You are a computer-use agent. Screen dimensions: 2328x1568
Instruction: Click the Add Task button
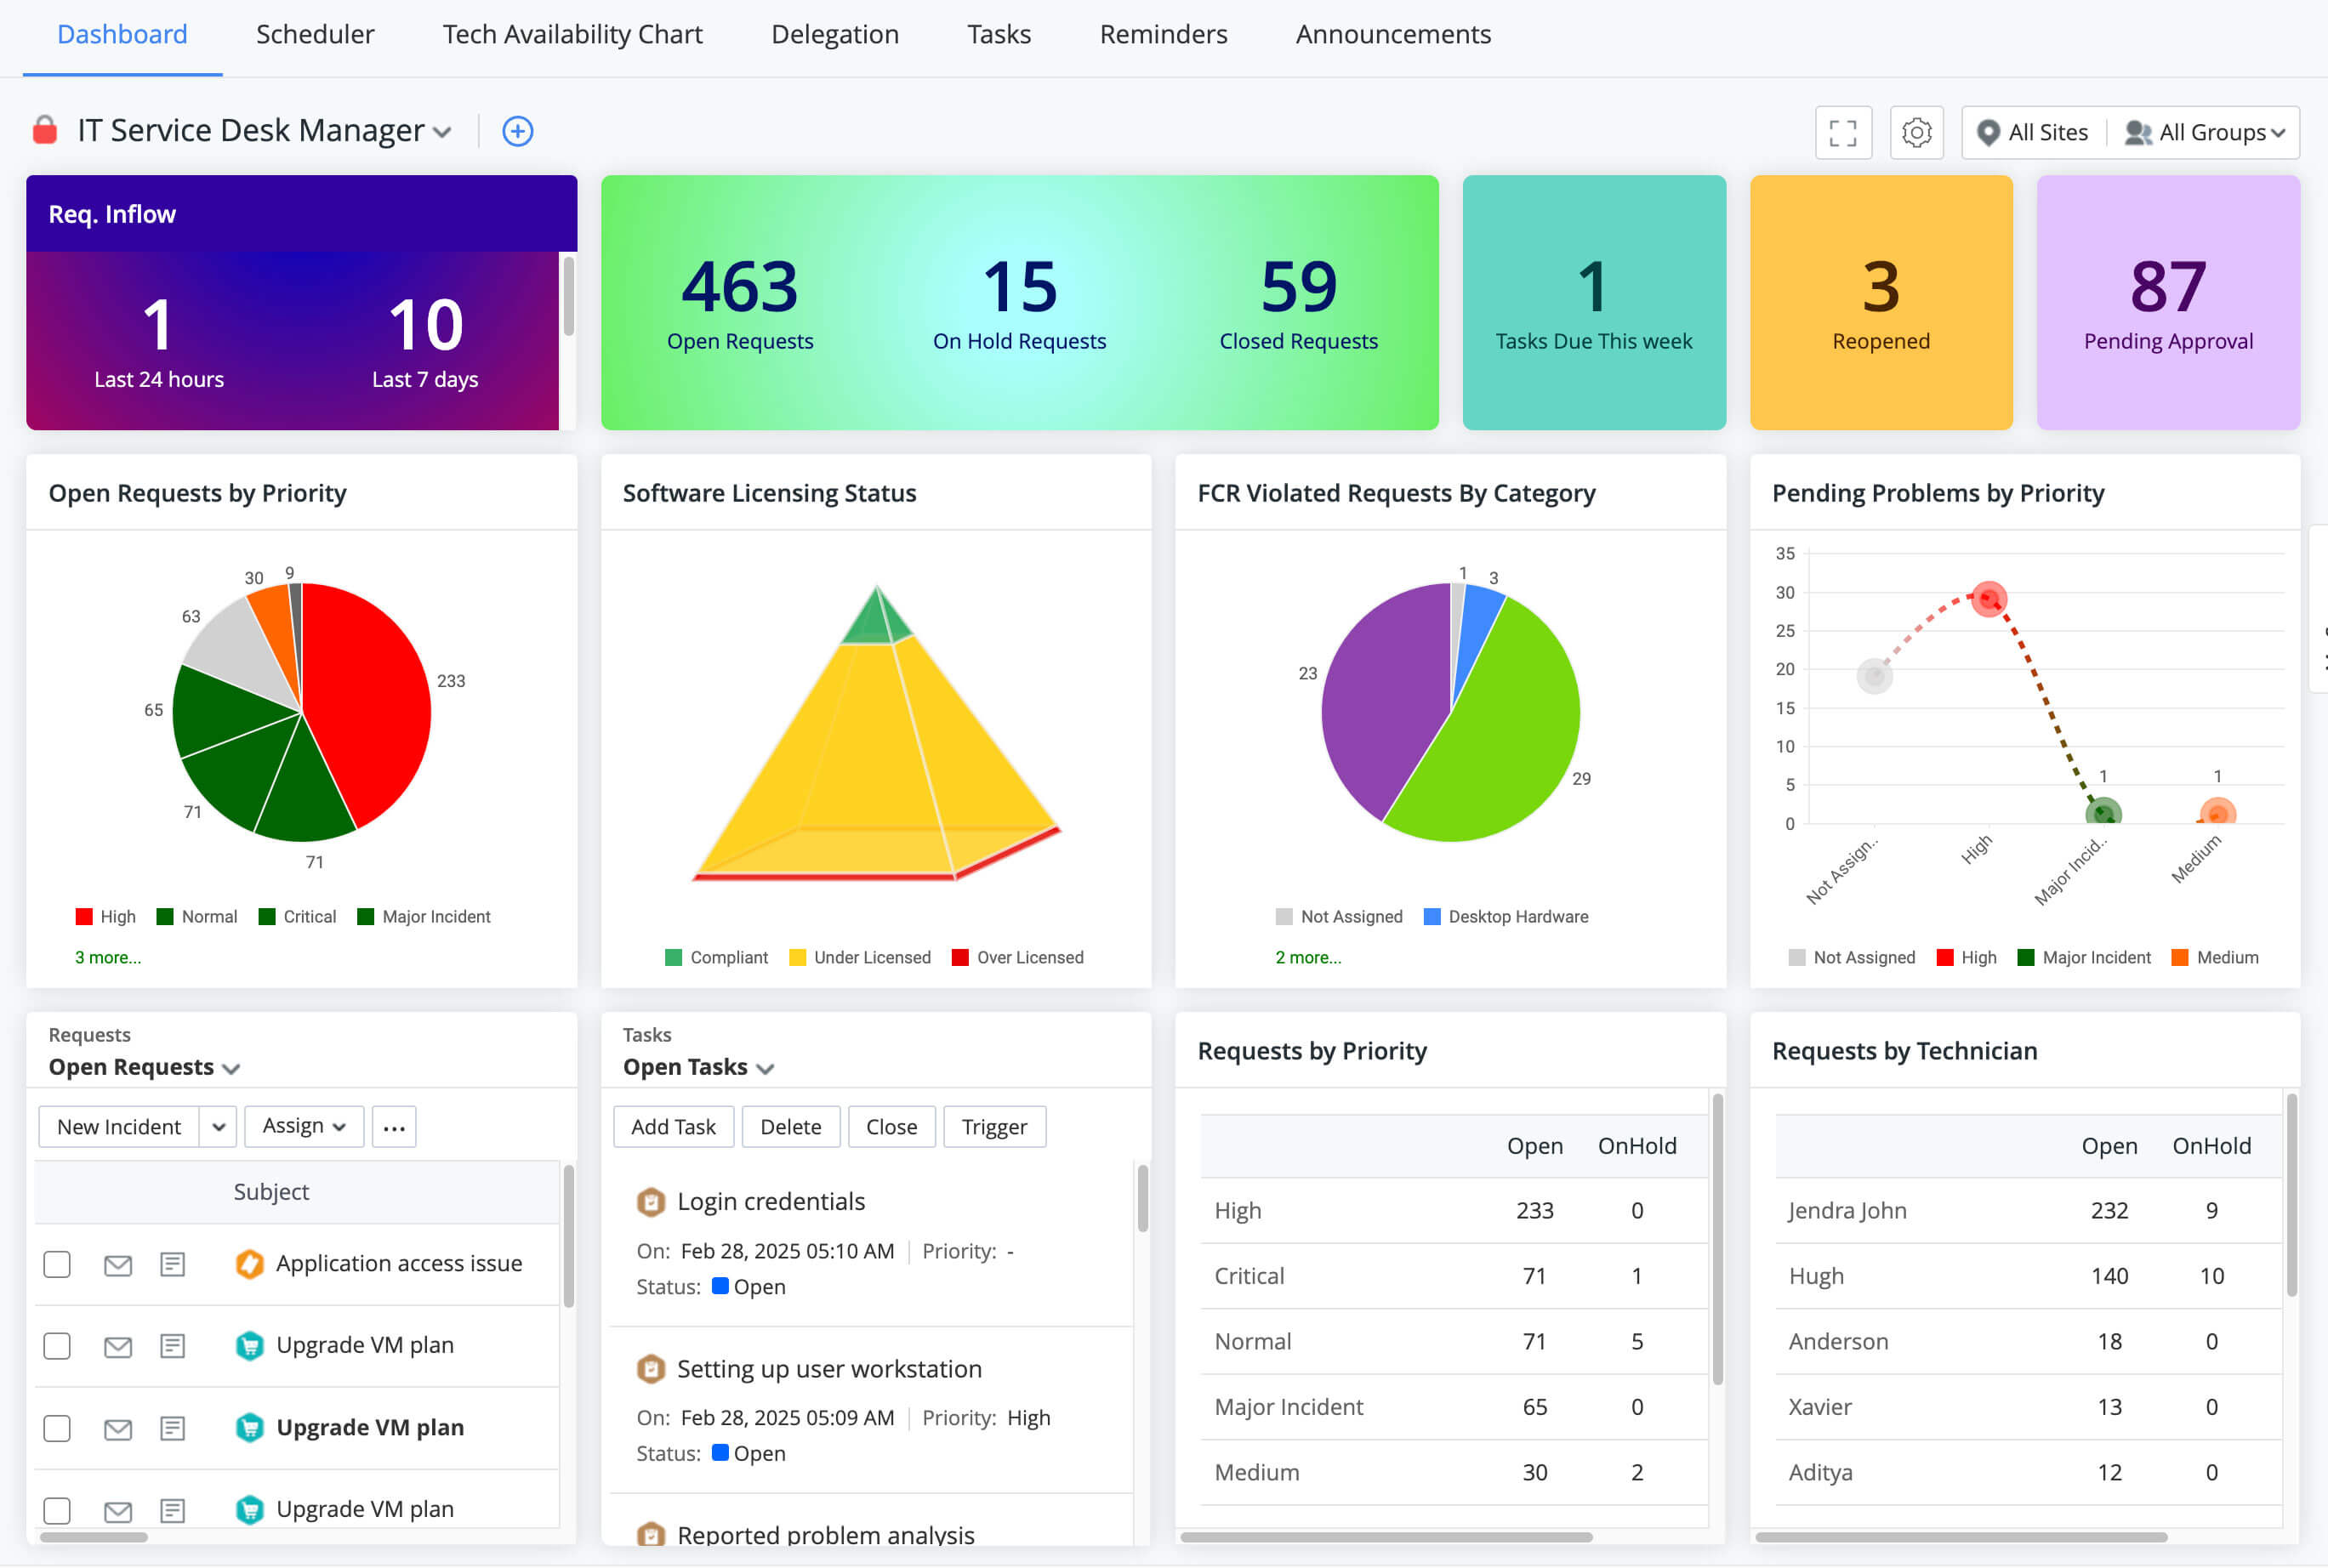[x=673, y=1127]
